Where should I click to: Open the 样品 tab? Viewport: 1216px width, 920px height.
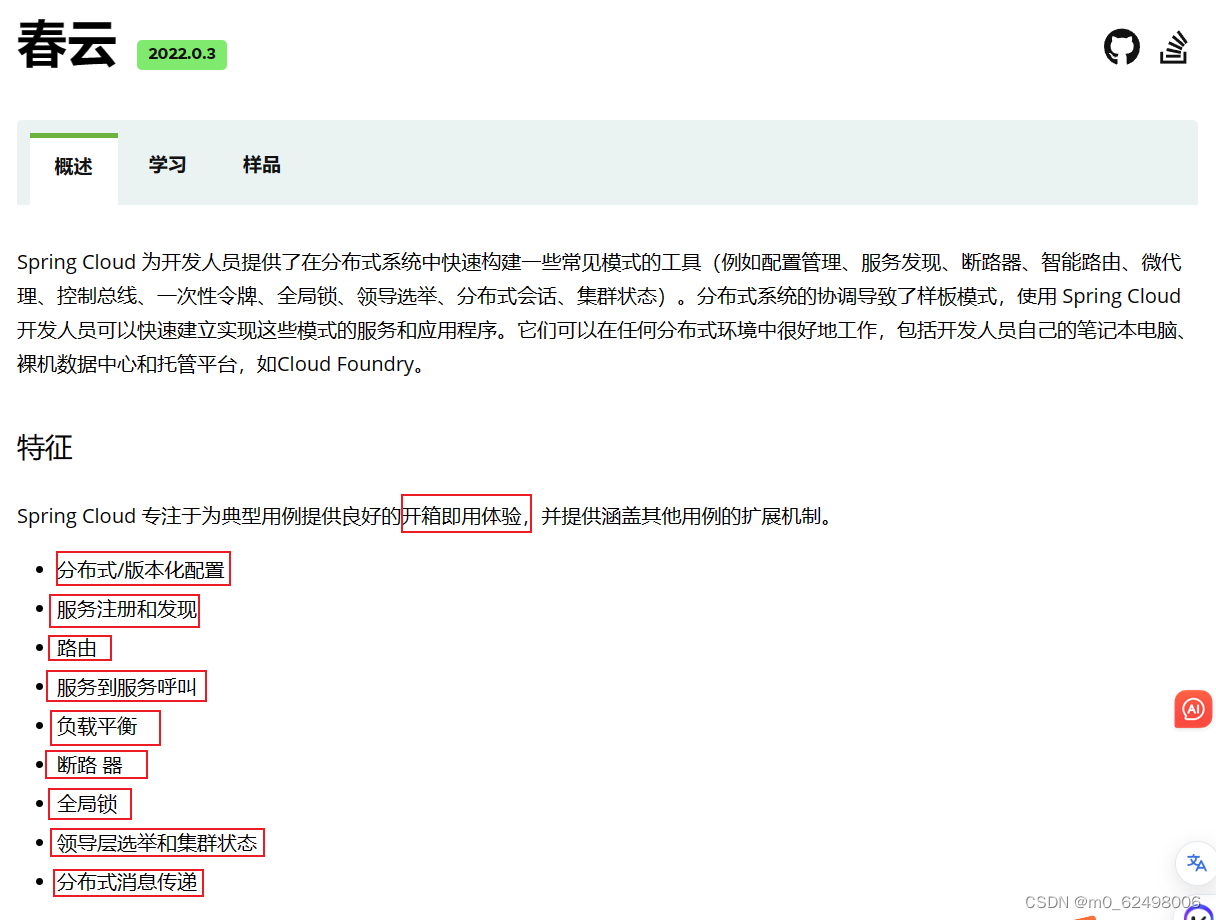(261, 164)
